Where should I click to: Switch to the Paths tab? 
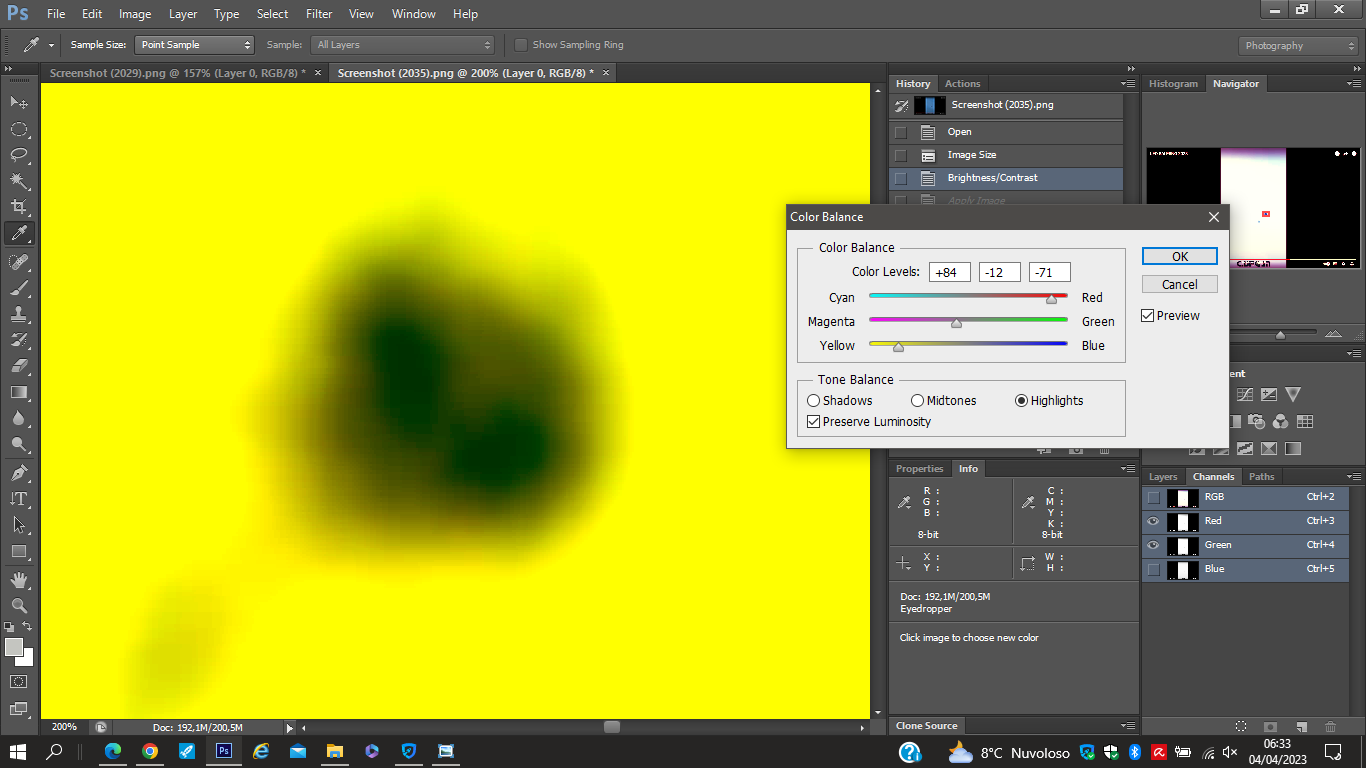pyautogui.click(x=1261, y=477)
